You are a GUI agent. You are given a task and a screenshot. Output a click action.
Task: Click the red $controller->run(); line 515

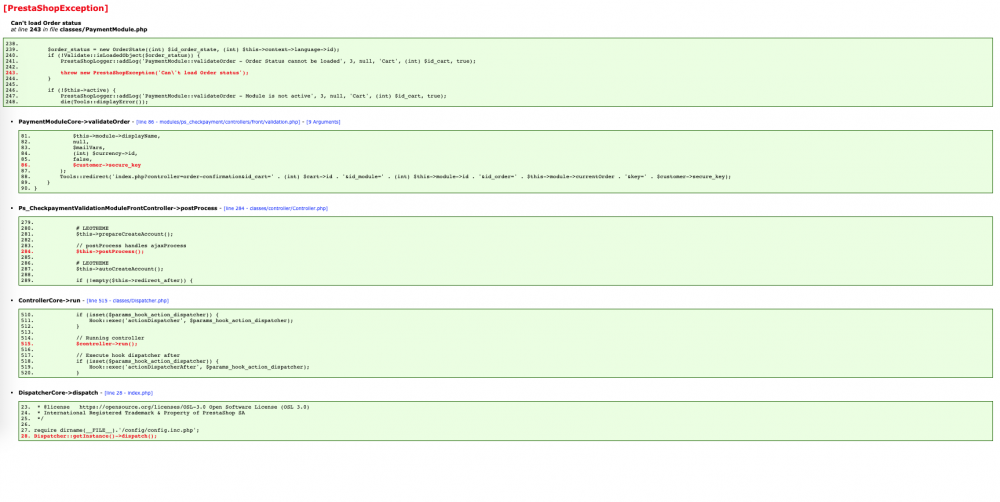coord(107,344)
